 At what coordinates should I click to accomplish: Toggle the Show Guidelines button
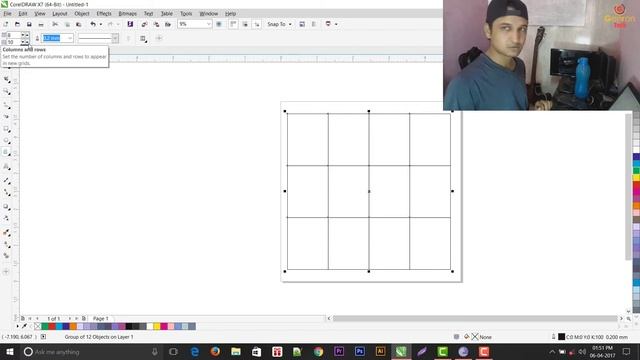coord(257,24)
